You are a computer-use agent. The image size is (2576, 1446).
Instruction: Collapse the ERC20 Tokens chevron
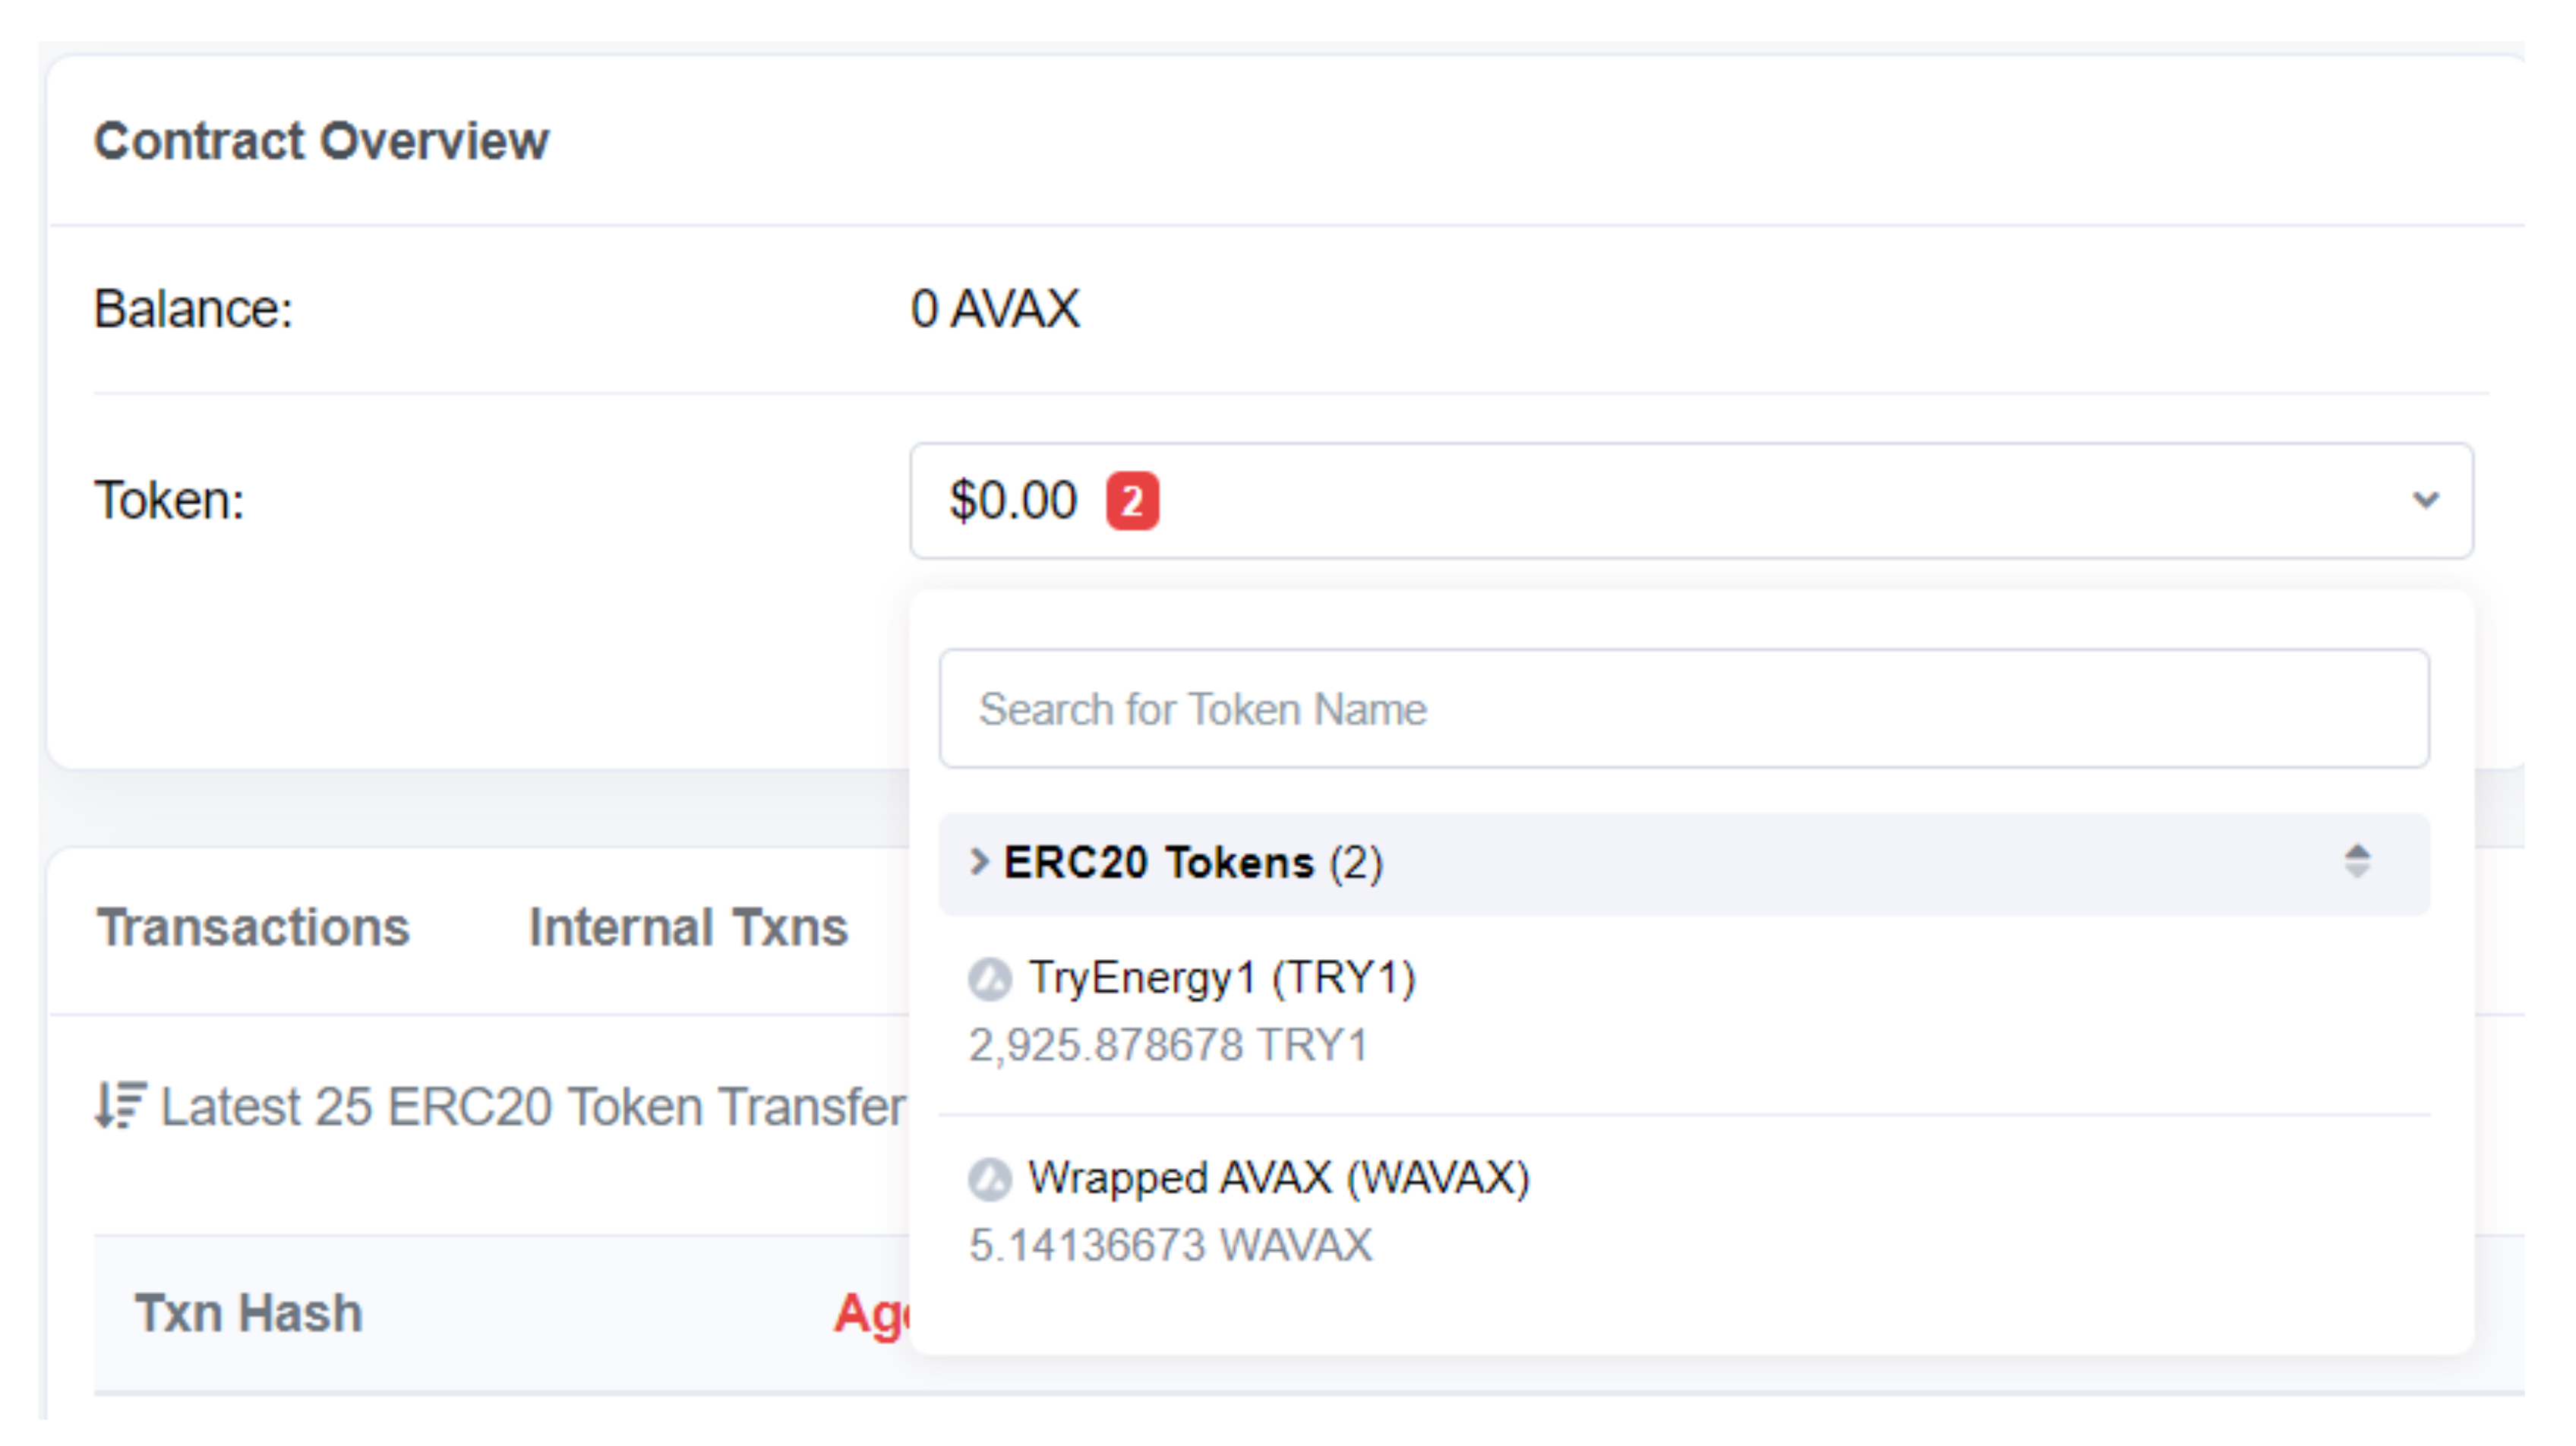(979, 861)
